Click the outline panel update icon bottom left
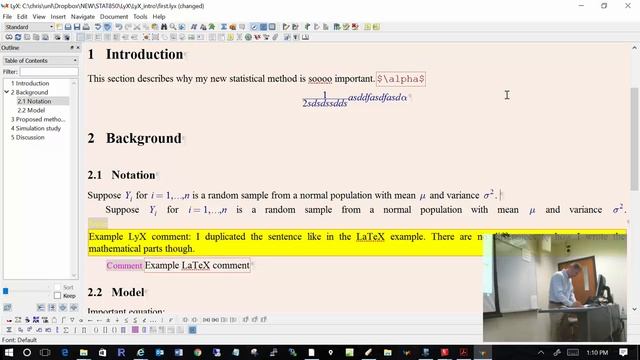 [7, 307]
